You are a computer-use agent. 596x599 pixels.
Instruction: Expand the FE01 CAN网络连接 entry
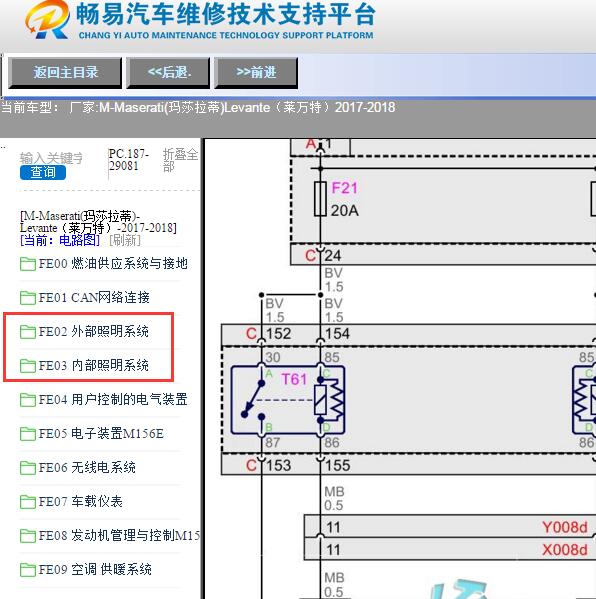(x=94, y=298)
